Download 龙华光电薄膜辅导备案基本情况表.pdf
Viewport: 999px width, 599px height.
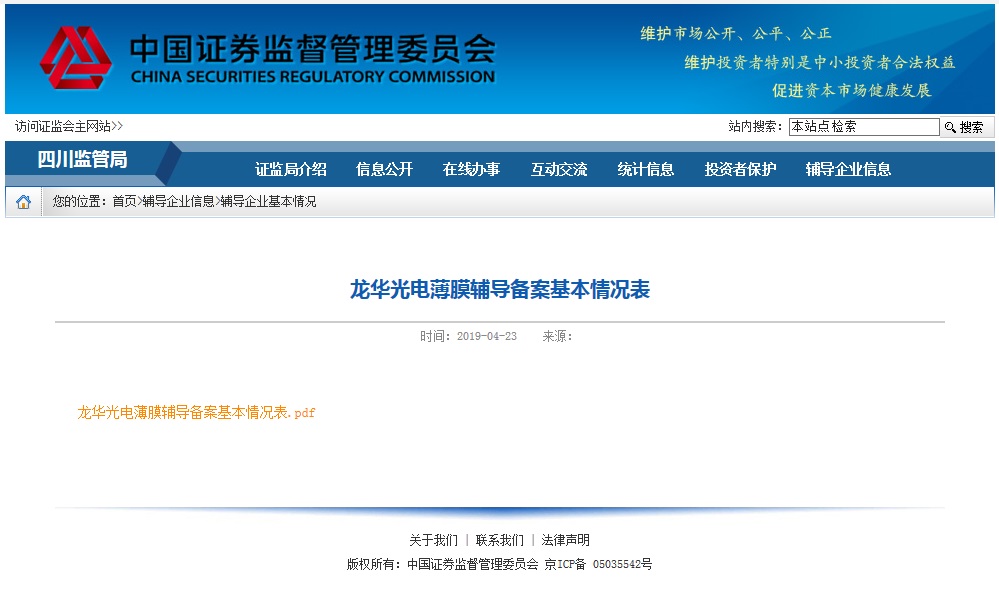tap(196, 412)
